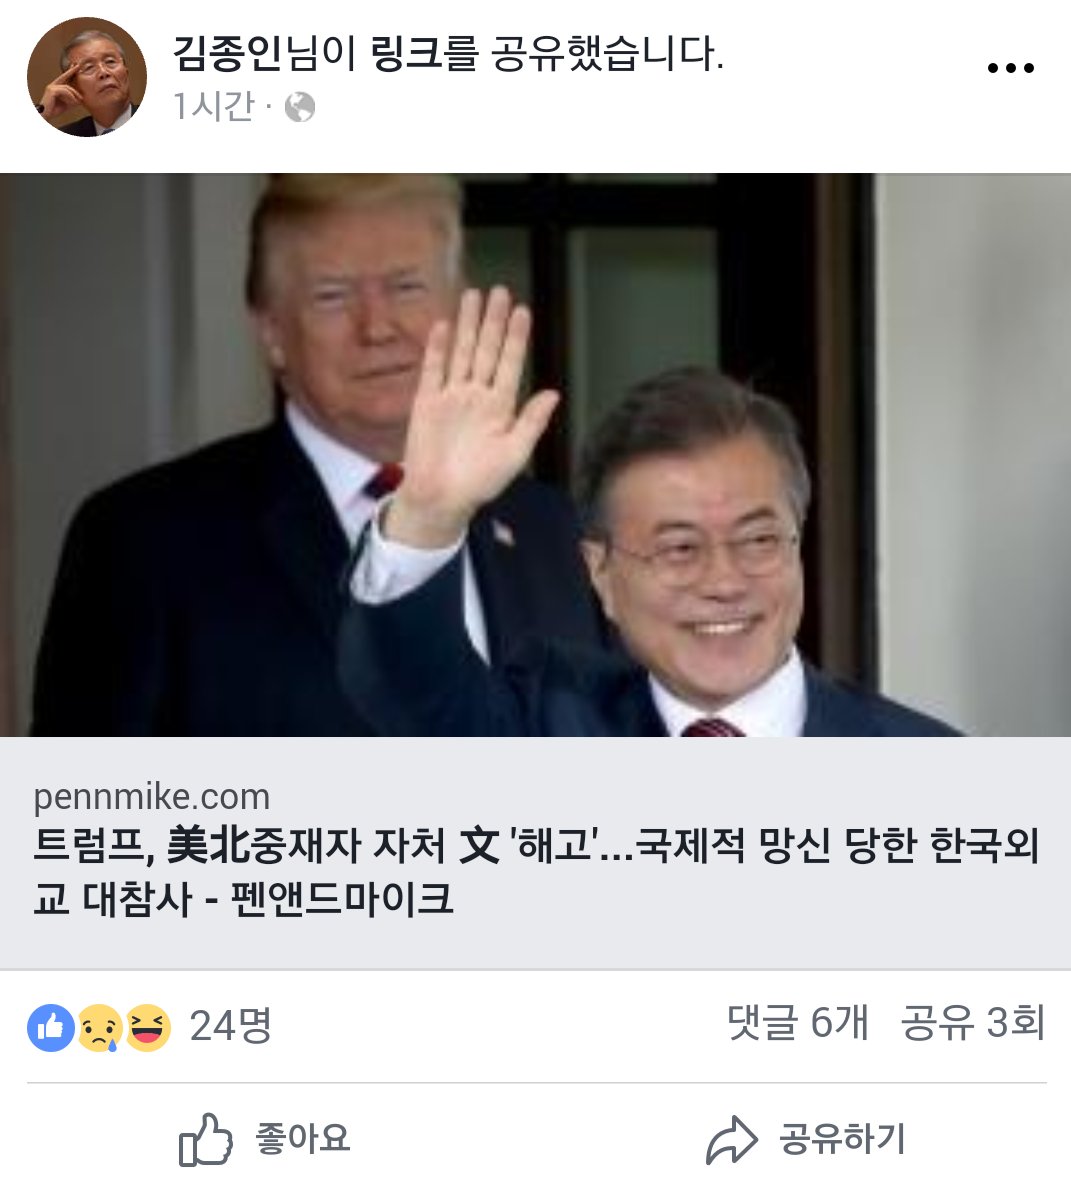Tap the sad crying reaction emoji
1071x1198 pixels.
pyautogui.click(x=99, y=1028)
